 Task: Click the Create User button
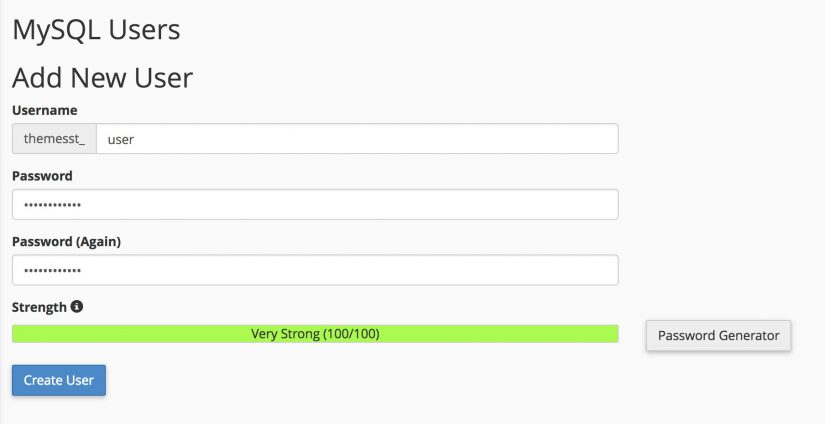pos(59,380)
